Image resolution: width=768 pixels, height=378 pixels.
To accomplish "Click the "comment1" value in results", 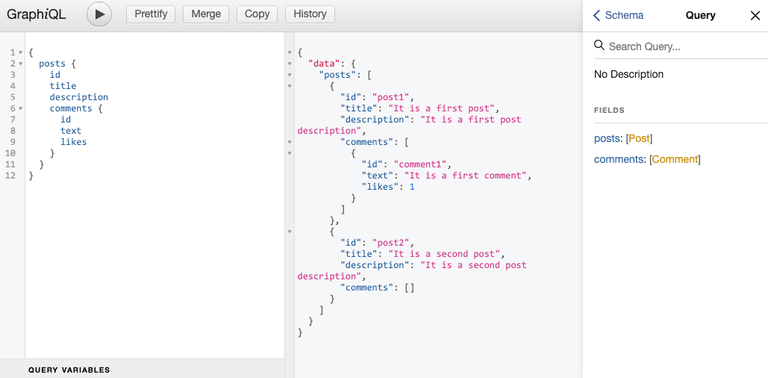I will (420, 165).
